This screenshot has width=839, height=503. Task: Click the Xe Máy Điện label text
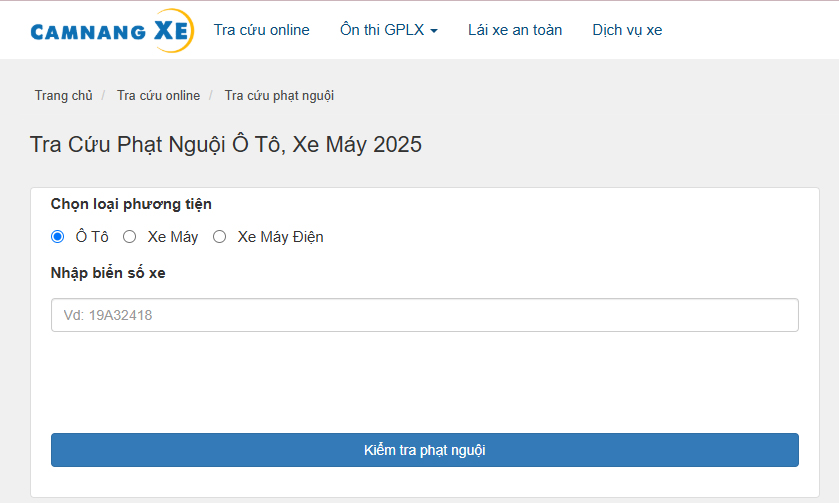click(280, 237)
